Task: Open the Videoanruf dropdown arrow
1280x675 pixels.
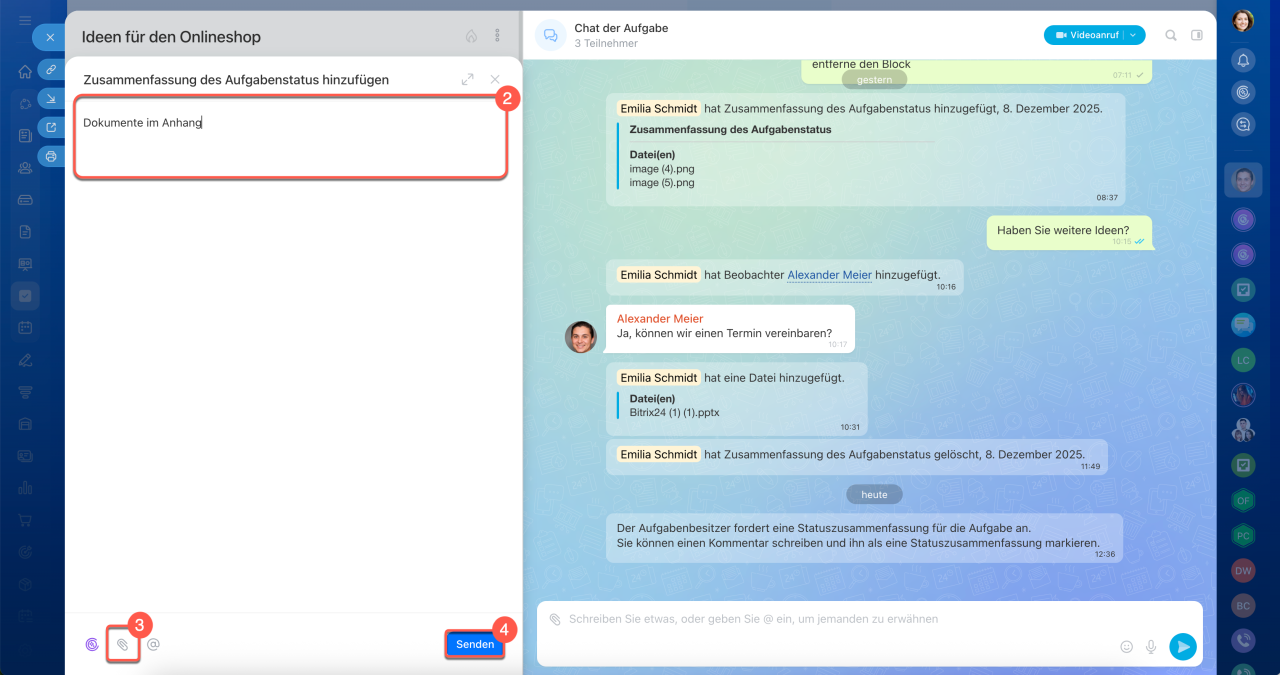Action: (x=1135, y=35)
